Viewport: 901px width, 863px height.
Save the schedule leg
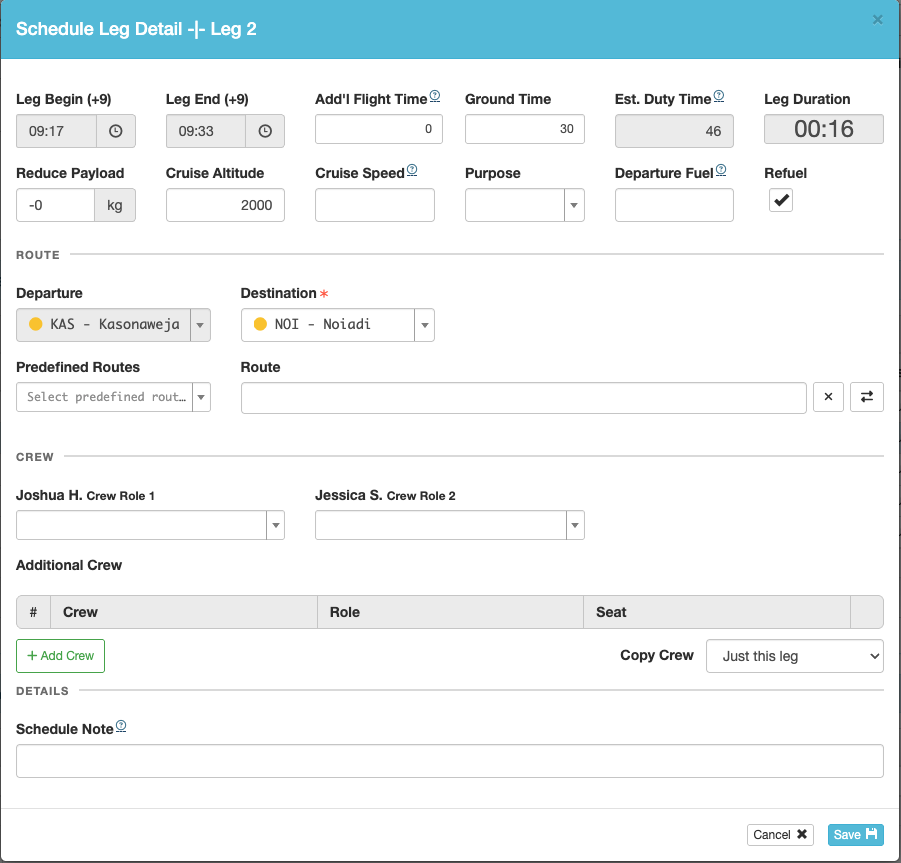(x=855, y=834)
